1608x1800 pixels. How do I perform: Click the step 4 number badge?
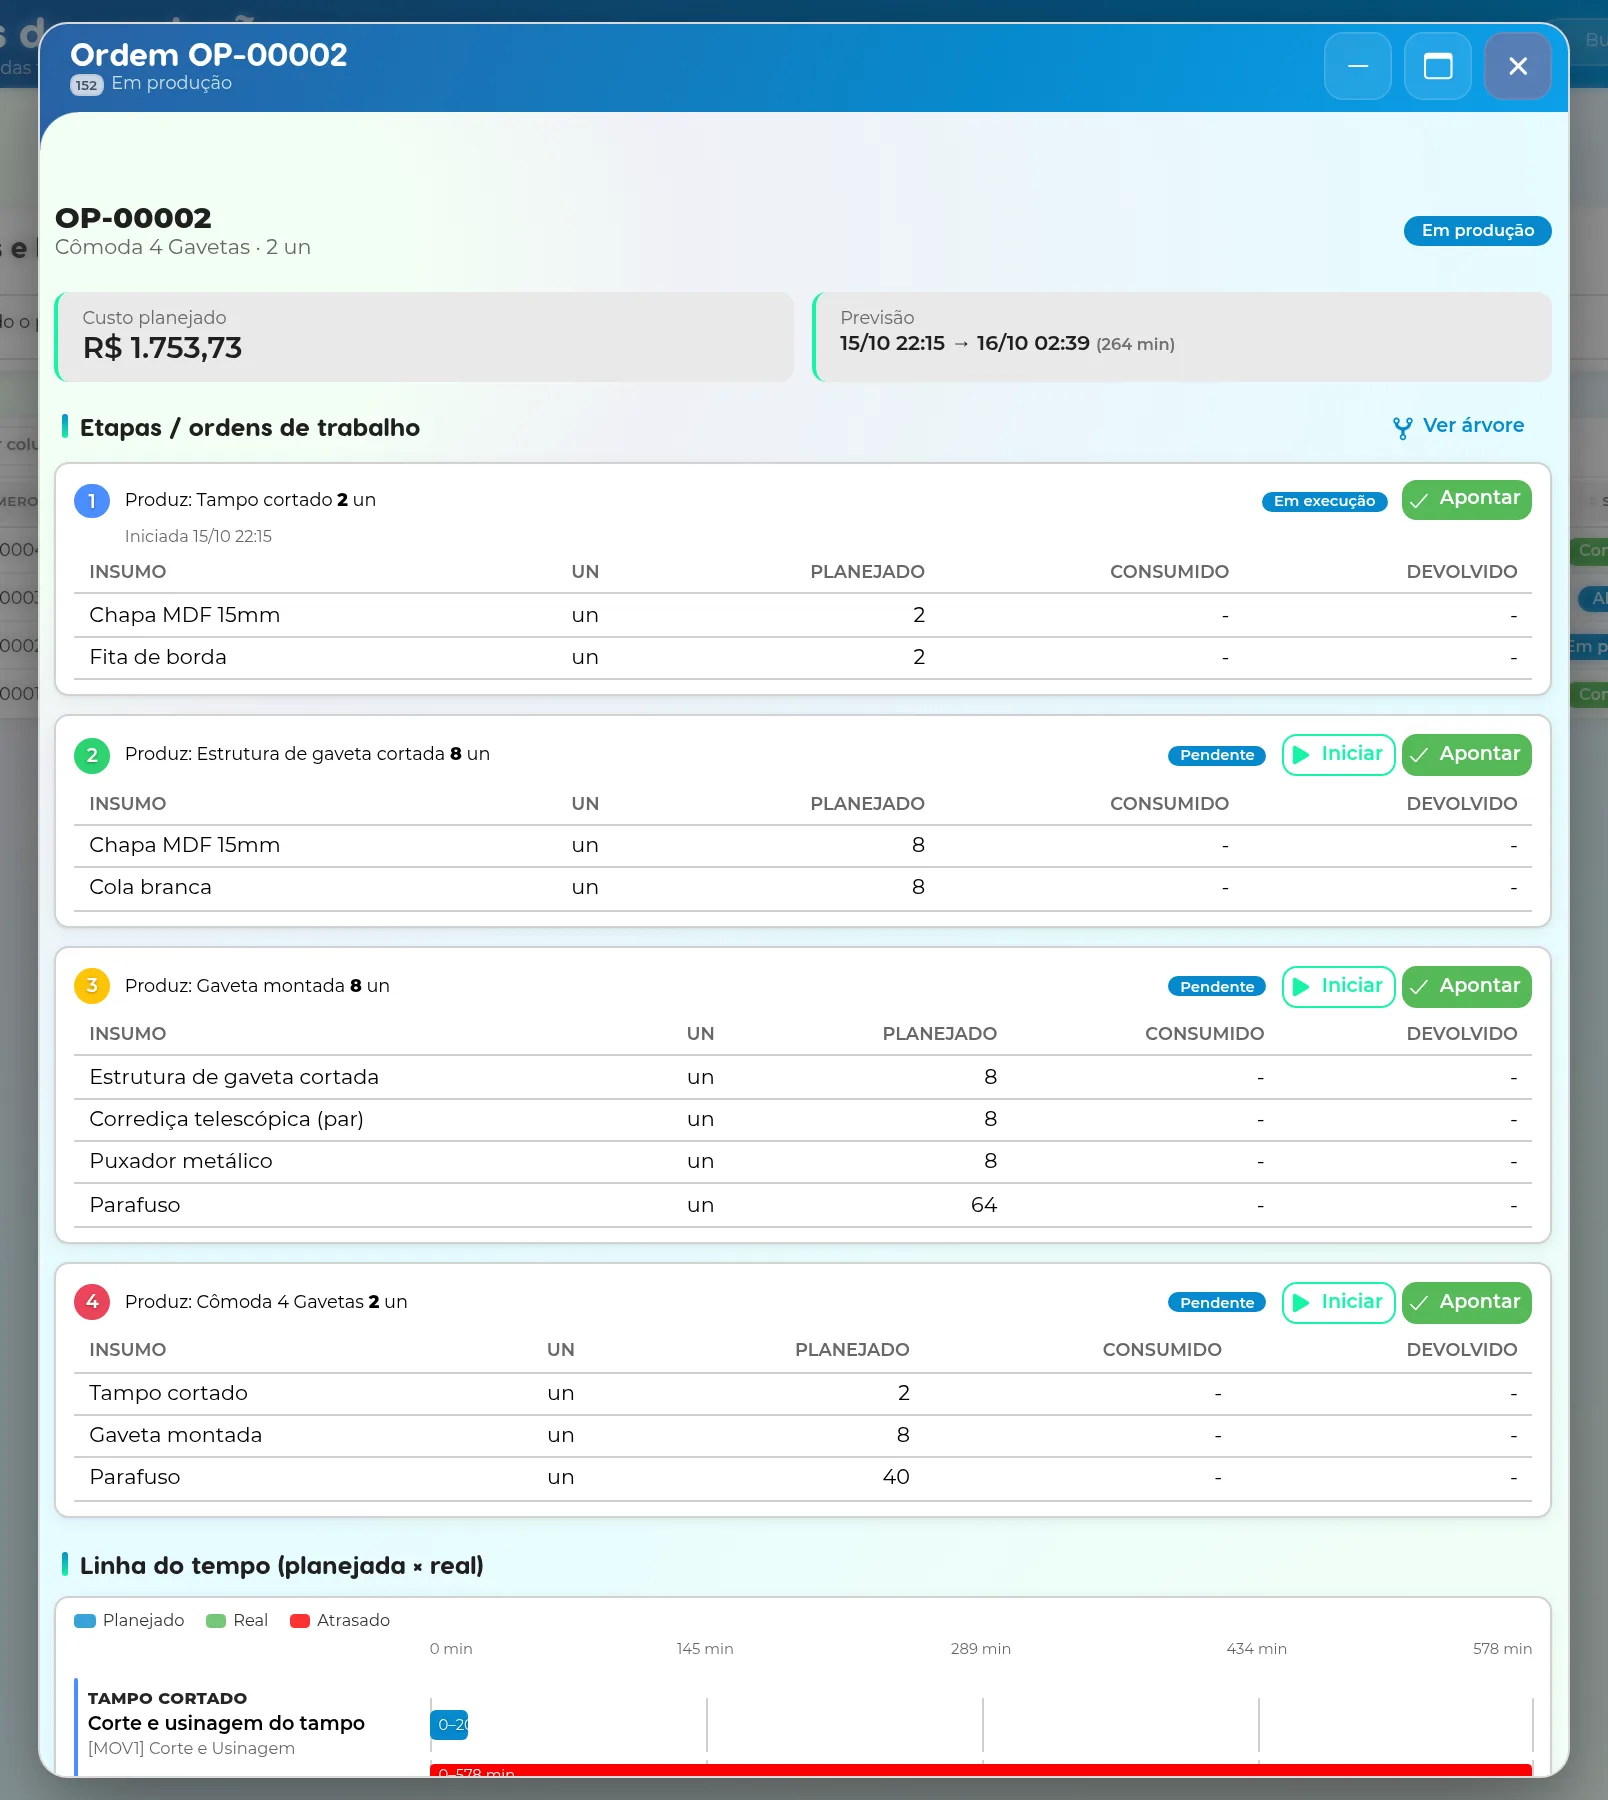pyautogui.click(x=92, y=1302)
